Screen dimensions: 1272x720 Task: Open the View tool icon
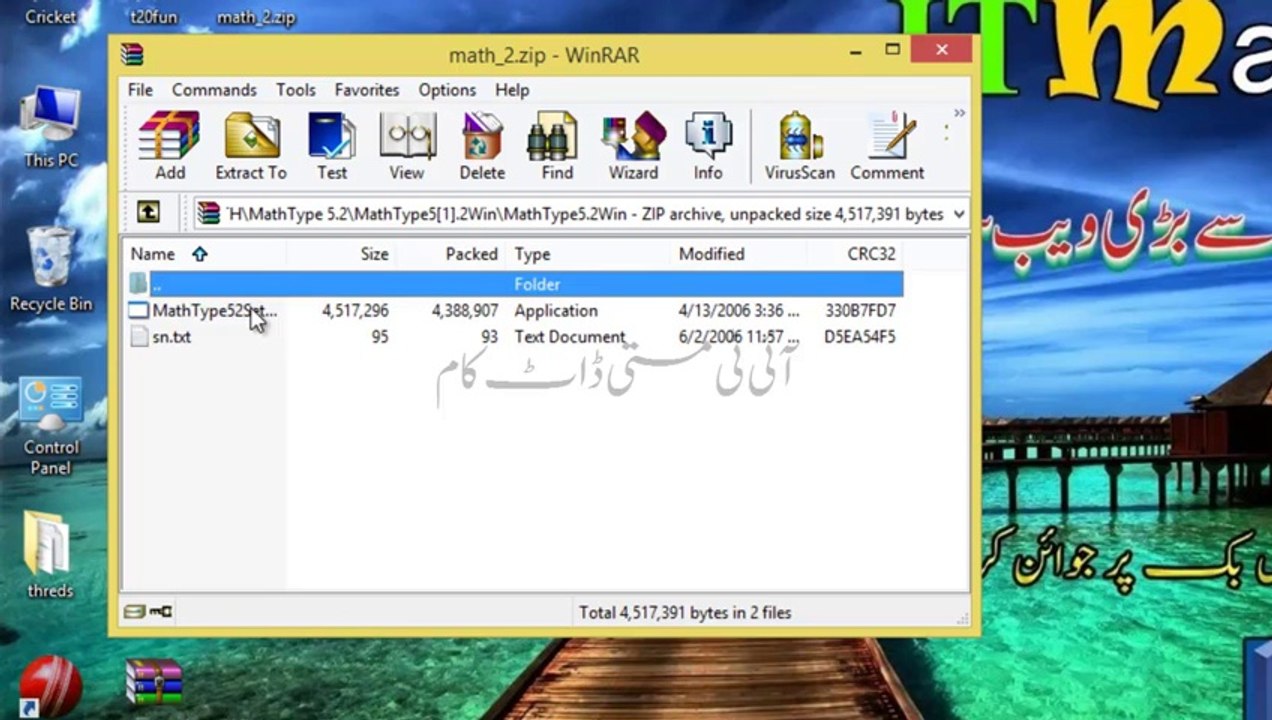coord(407,146)
